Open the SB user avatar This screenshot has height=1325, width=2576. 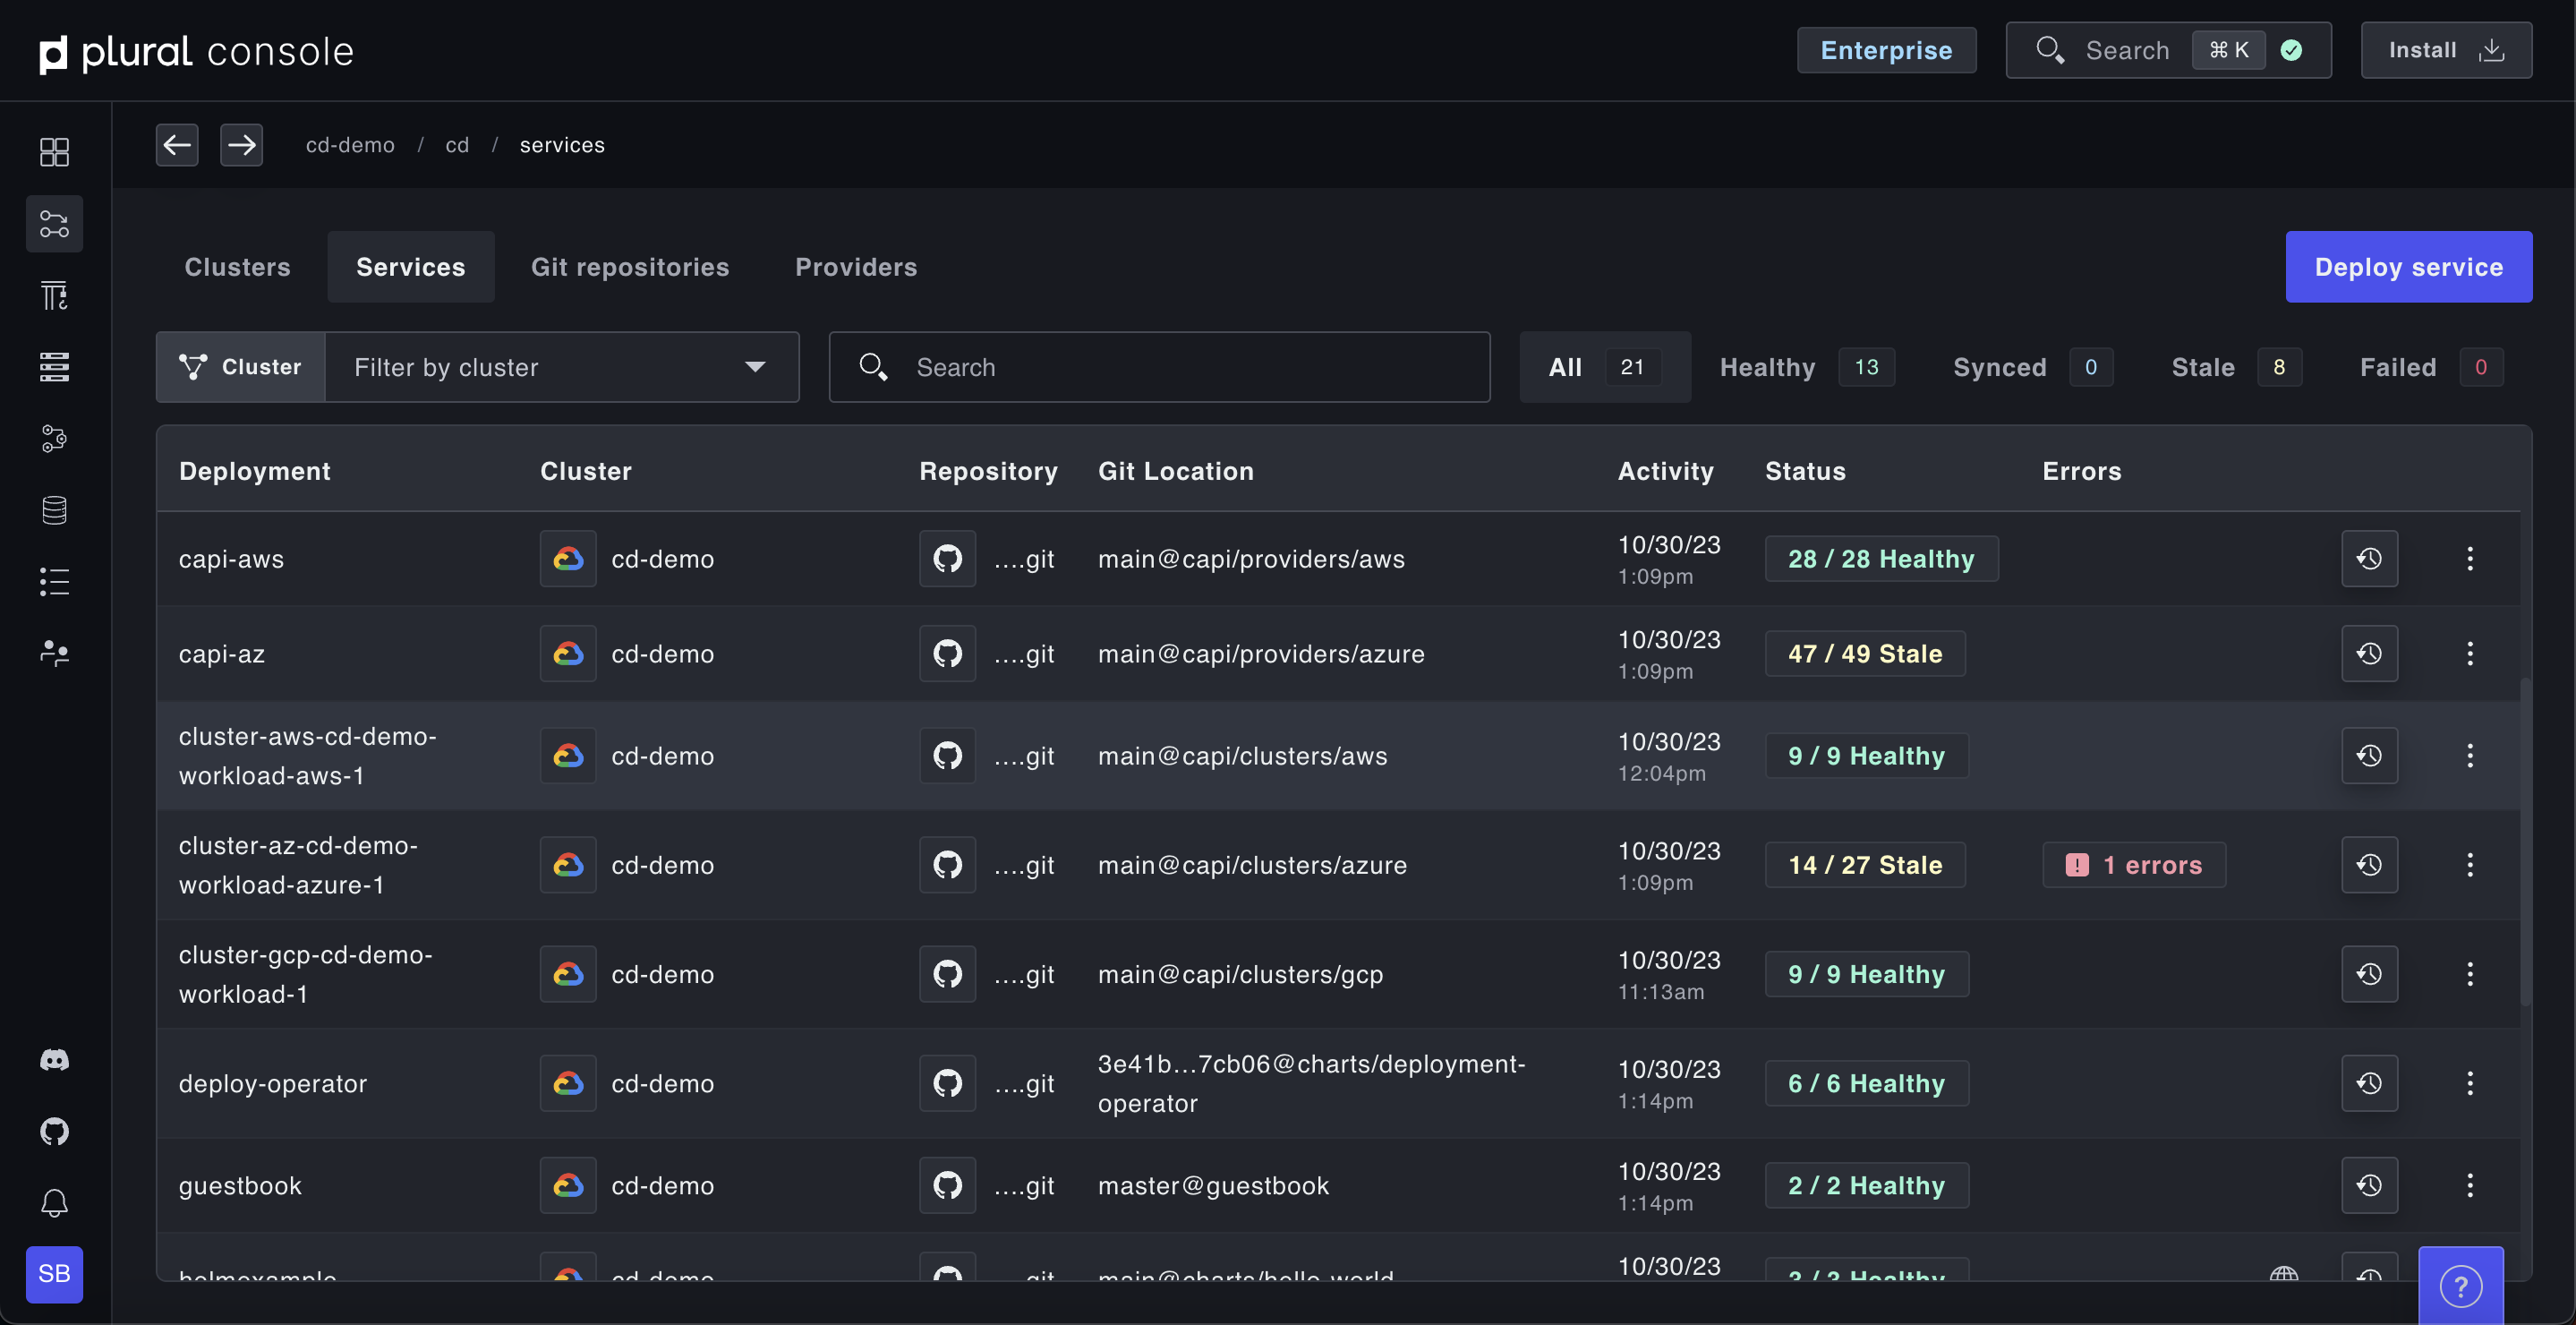pyautogui.click(x=54, y=1274)
